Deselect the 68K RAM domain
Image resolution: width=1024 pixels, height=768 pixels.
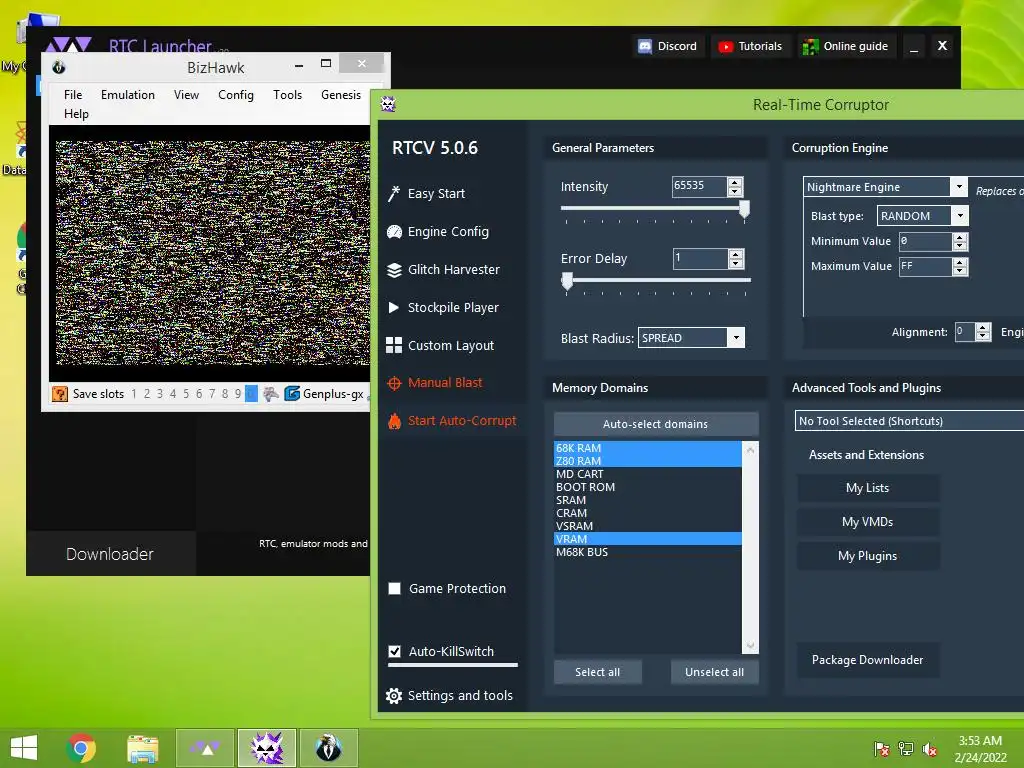point(648,448)
